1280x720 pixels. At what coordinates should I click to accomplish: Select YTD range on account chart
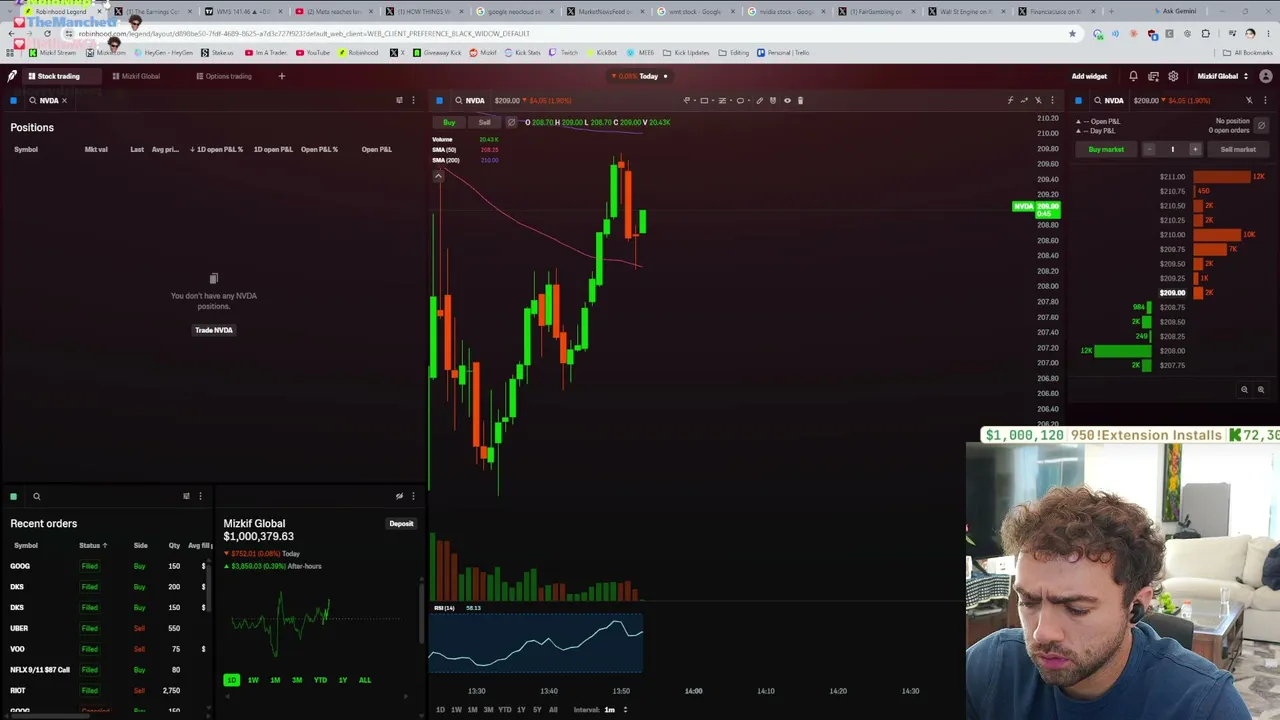pos(320,680)
